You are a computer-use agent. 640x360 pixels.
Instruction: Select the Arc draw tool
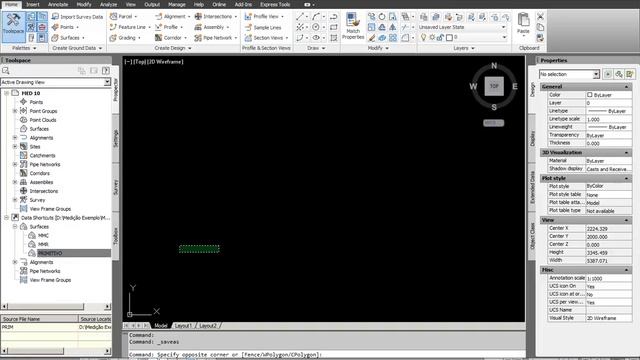point(316,16)
